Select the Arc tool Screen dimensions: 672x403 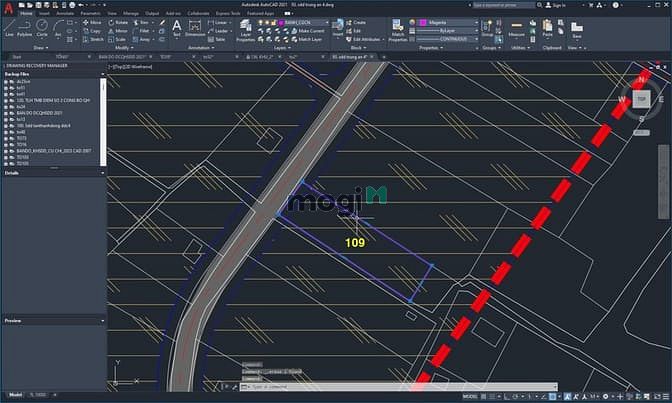58,28
